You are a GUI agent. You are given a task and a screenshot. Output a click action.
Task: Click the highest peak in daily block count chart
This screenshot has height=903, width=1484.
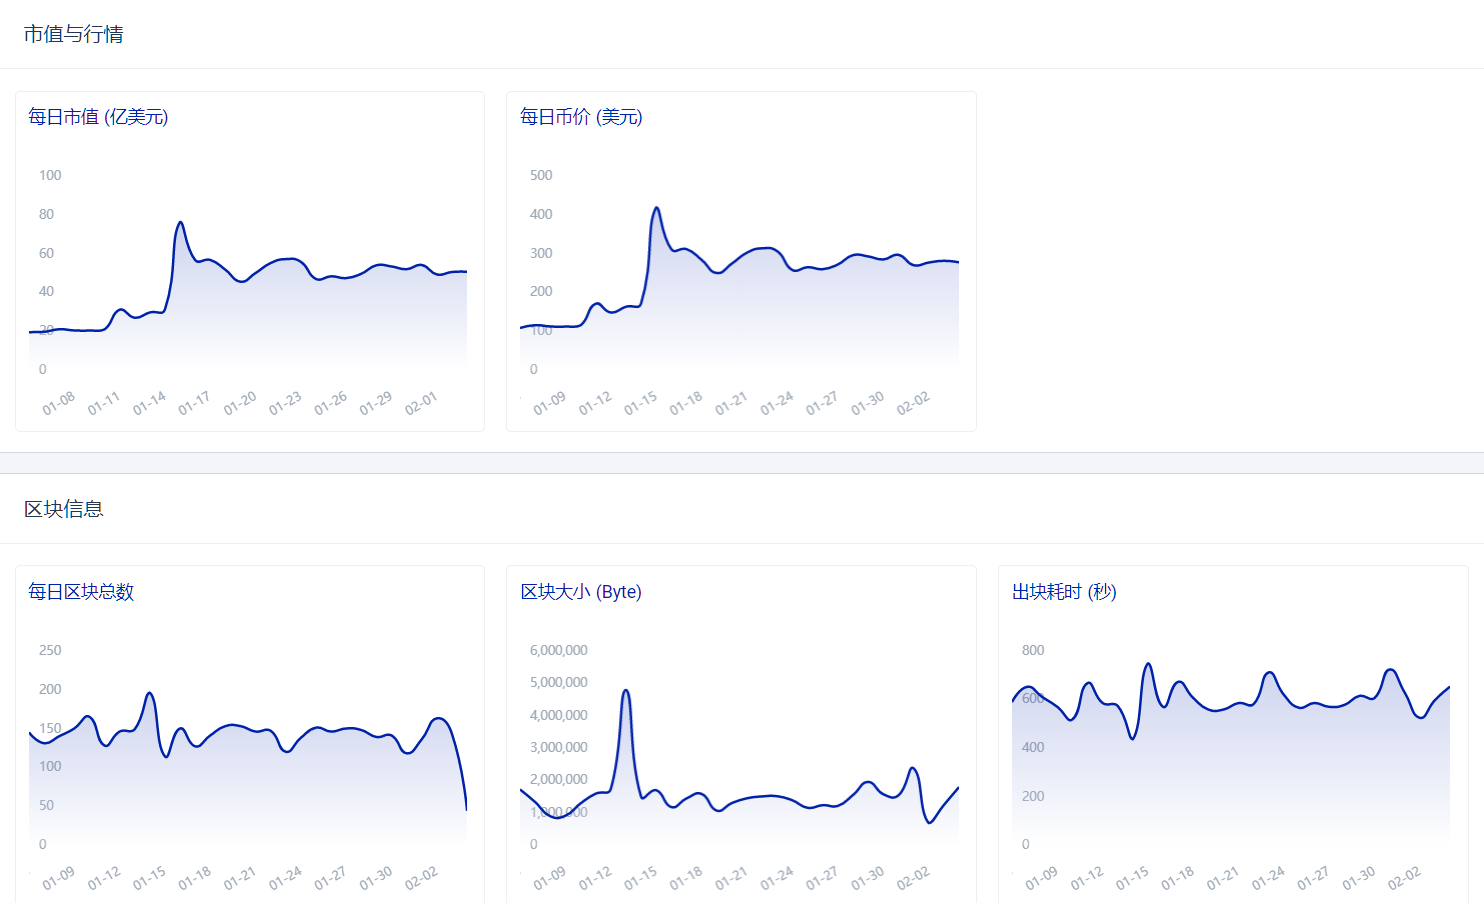[x=149, y=693]
